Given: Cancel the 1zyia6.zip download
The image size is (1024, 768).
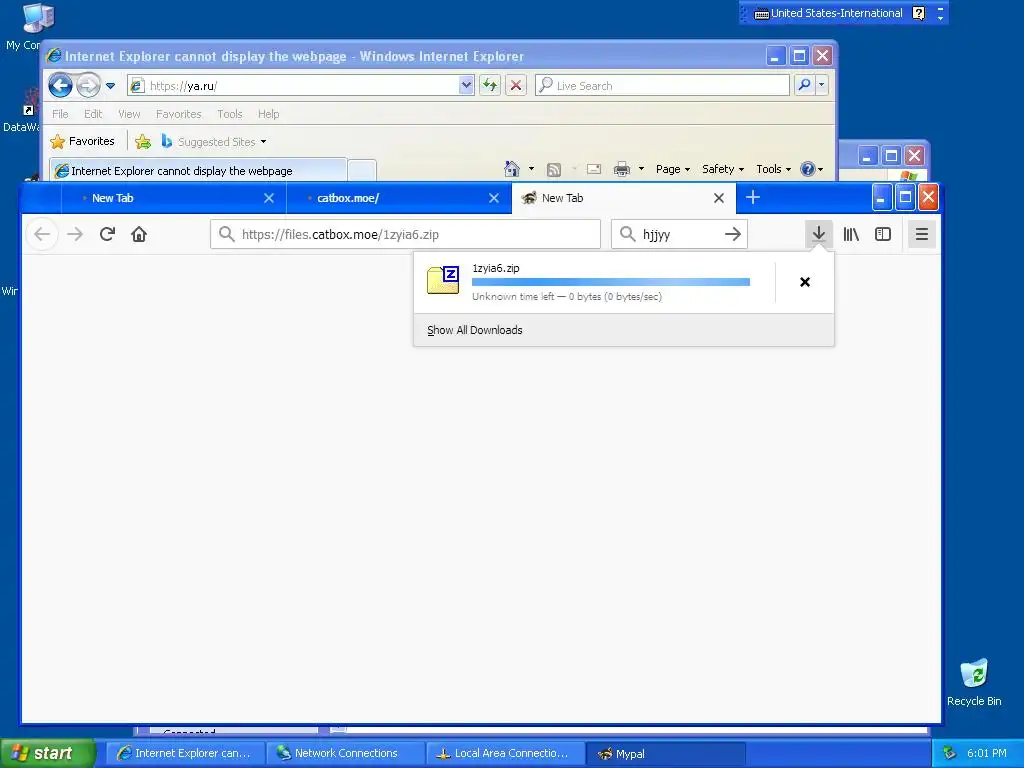Looking at the screenshot, I should pyautogui.click(x=805, y=282).
